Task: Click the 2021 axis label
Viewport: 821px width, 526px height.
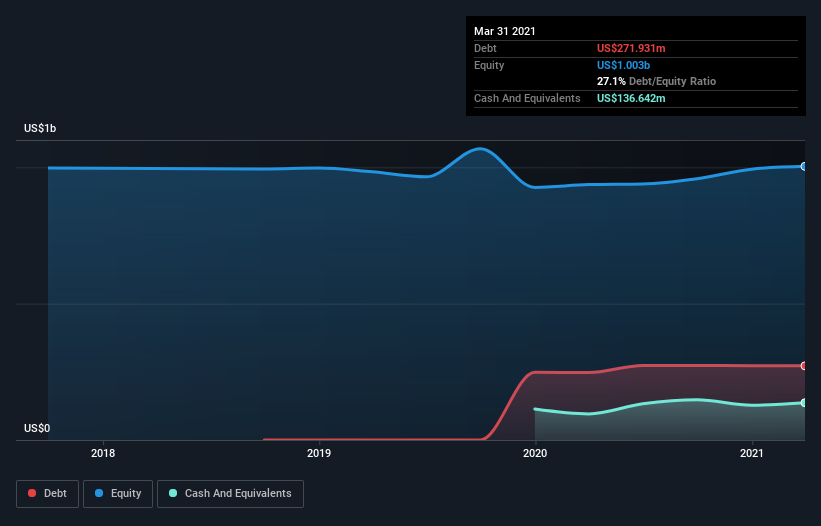Action: point(752,453)
